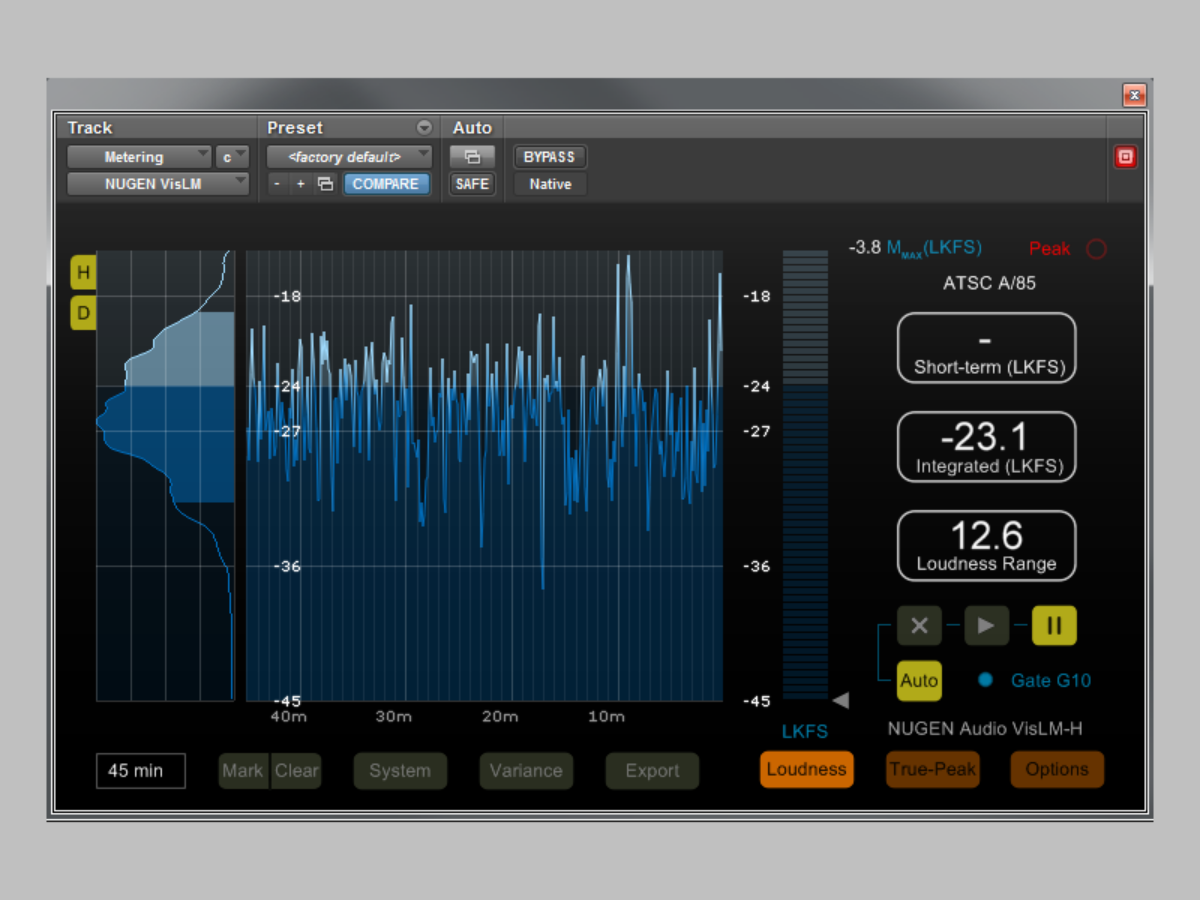Click the System button
The width and height of the screenshot is (1200, 900).
[400, 771]
